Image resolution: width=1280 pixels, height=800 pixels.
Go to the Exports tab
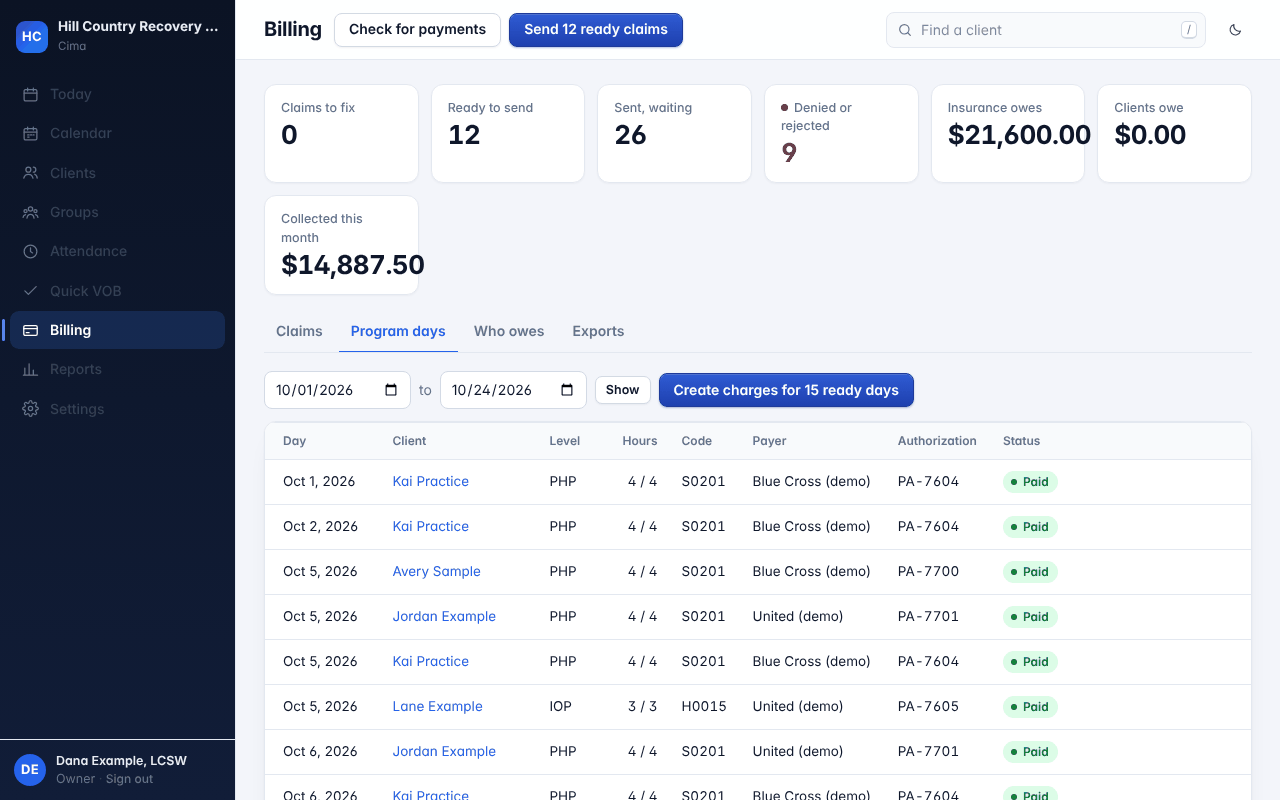click(x=598, y=331)
